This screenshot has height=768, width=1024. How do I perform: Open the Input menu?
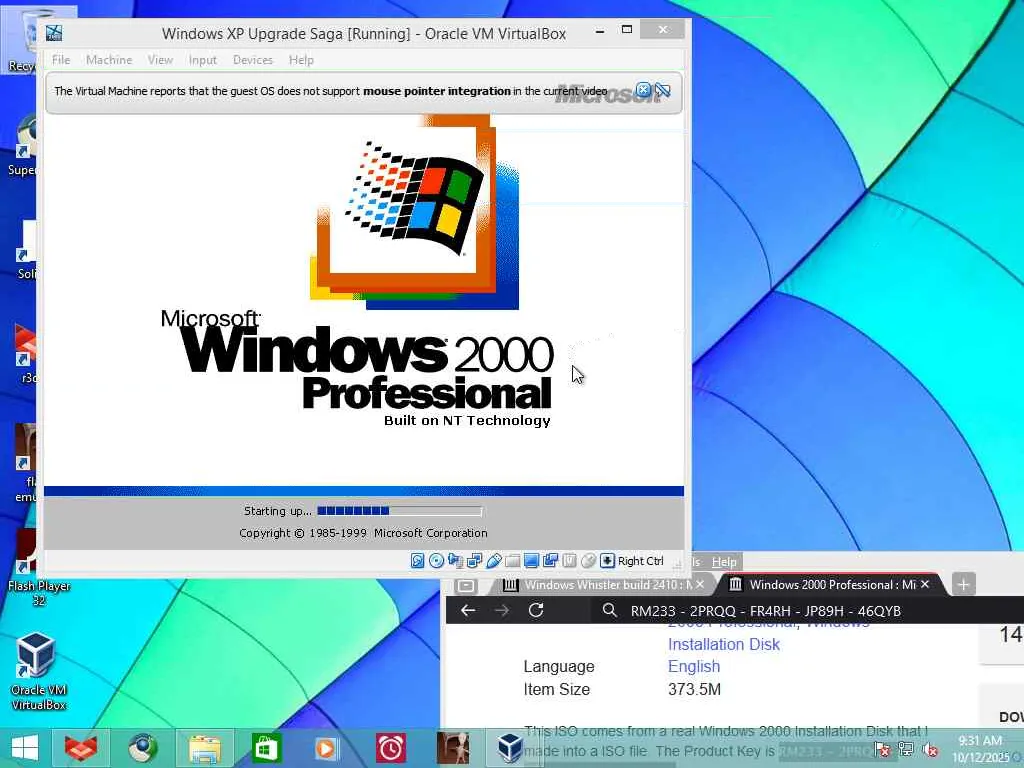[202, 59]
